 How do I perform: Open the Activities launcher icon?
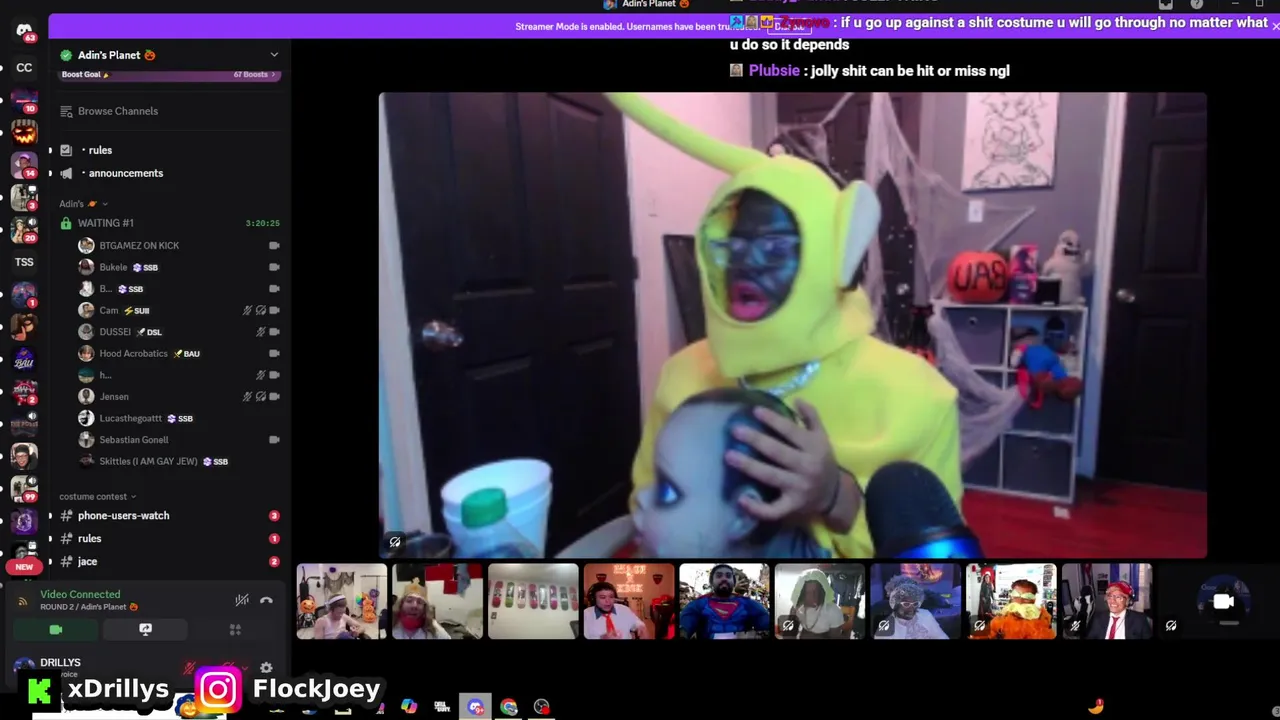pos(235,630)
